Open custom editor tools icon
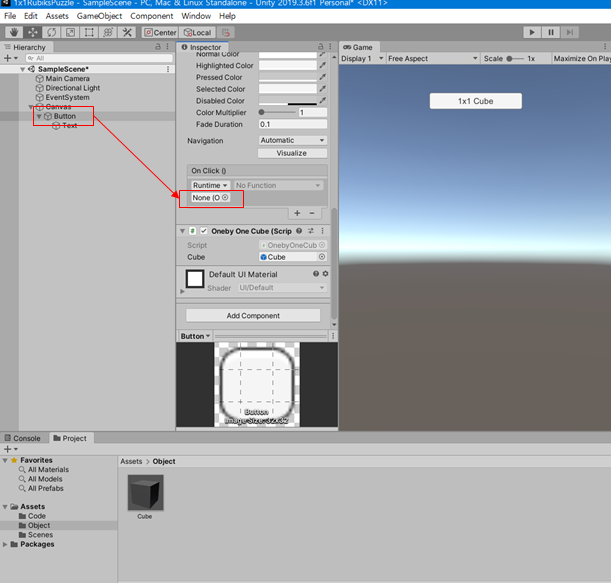The image size is (611, 583). [x=127, y=32]
